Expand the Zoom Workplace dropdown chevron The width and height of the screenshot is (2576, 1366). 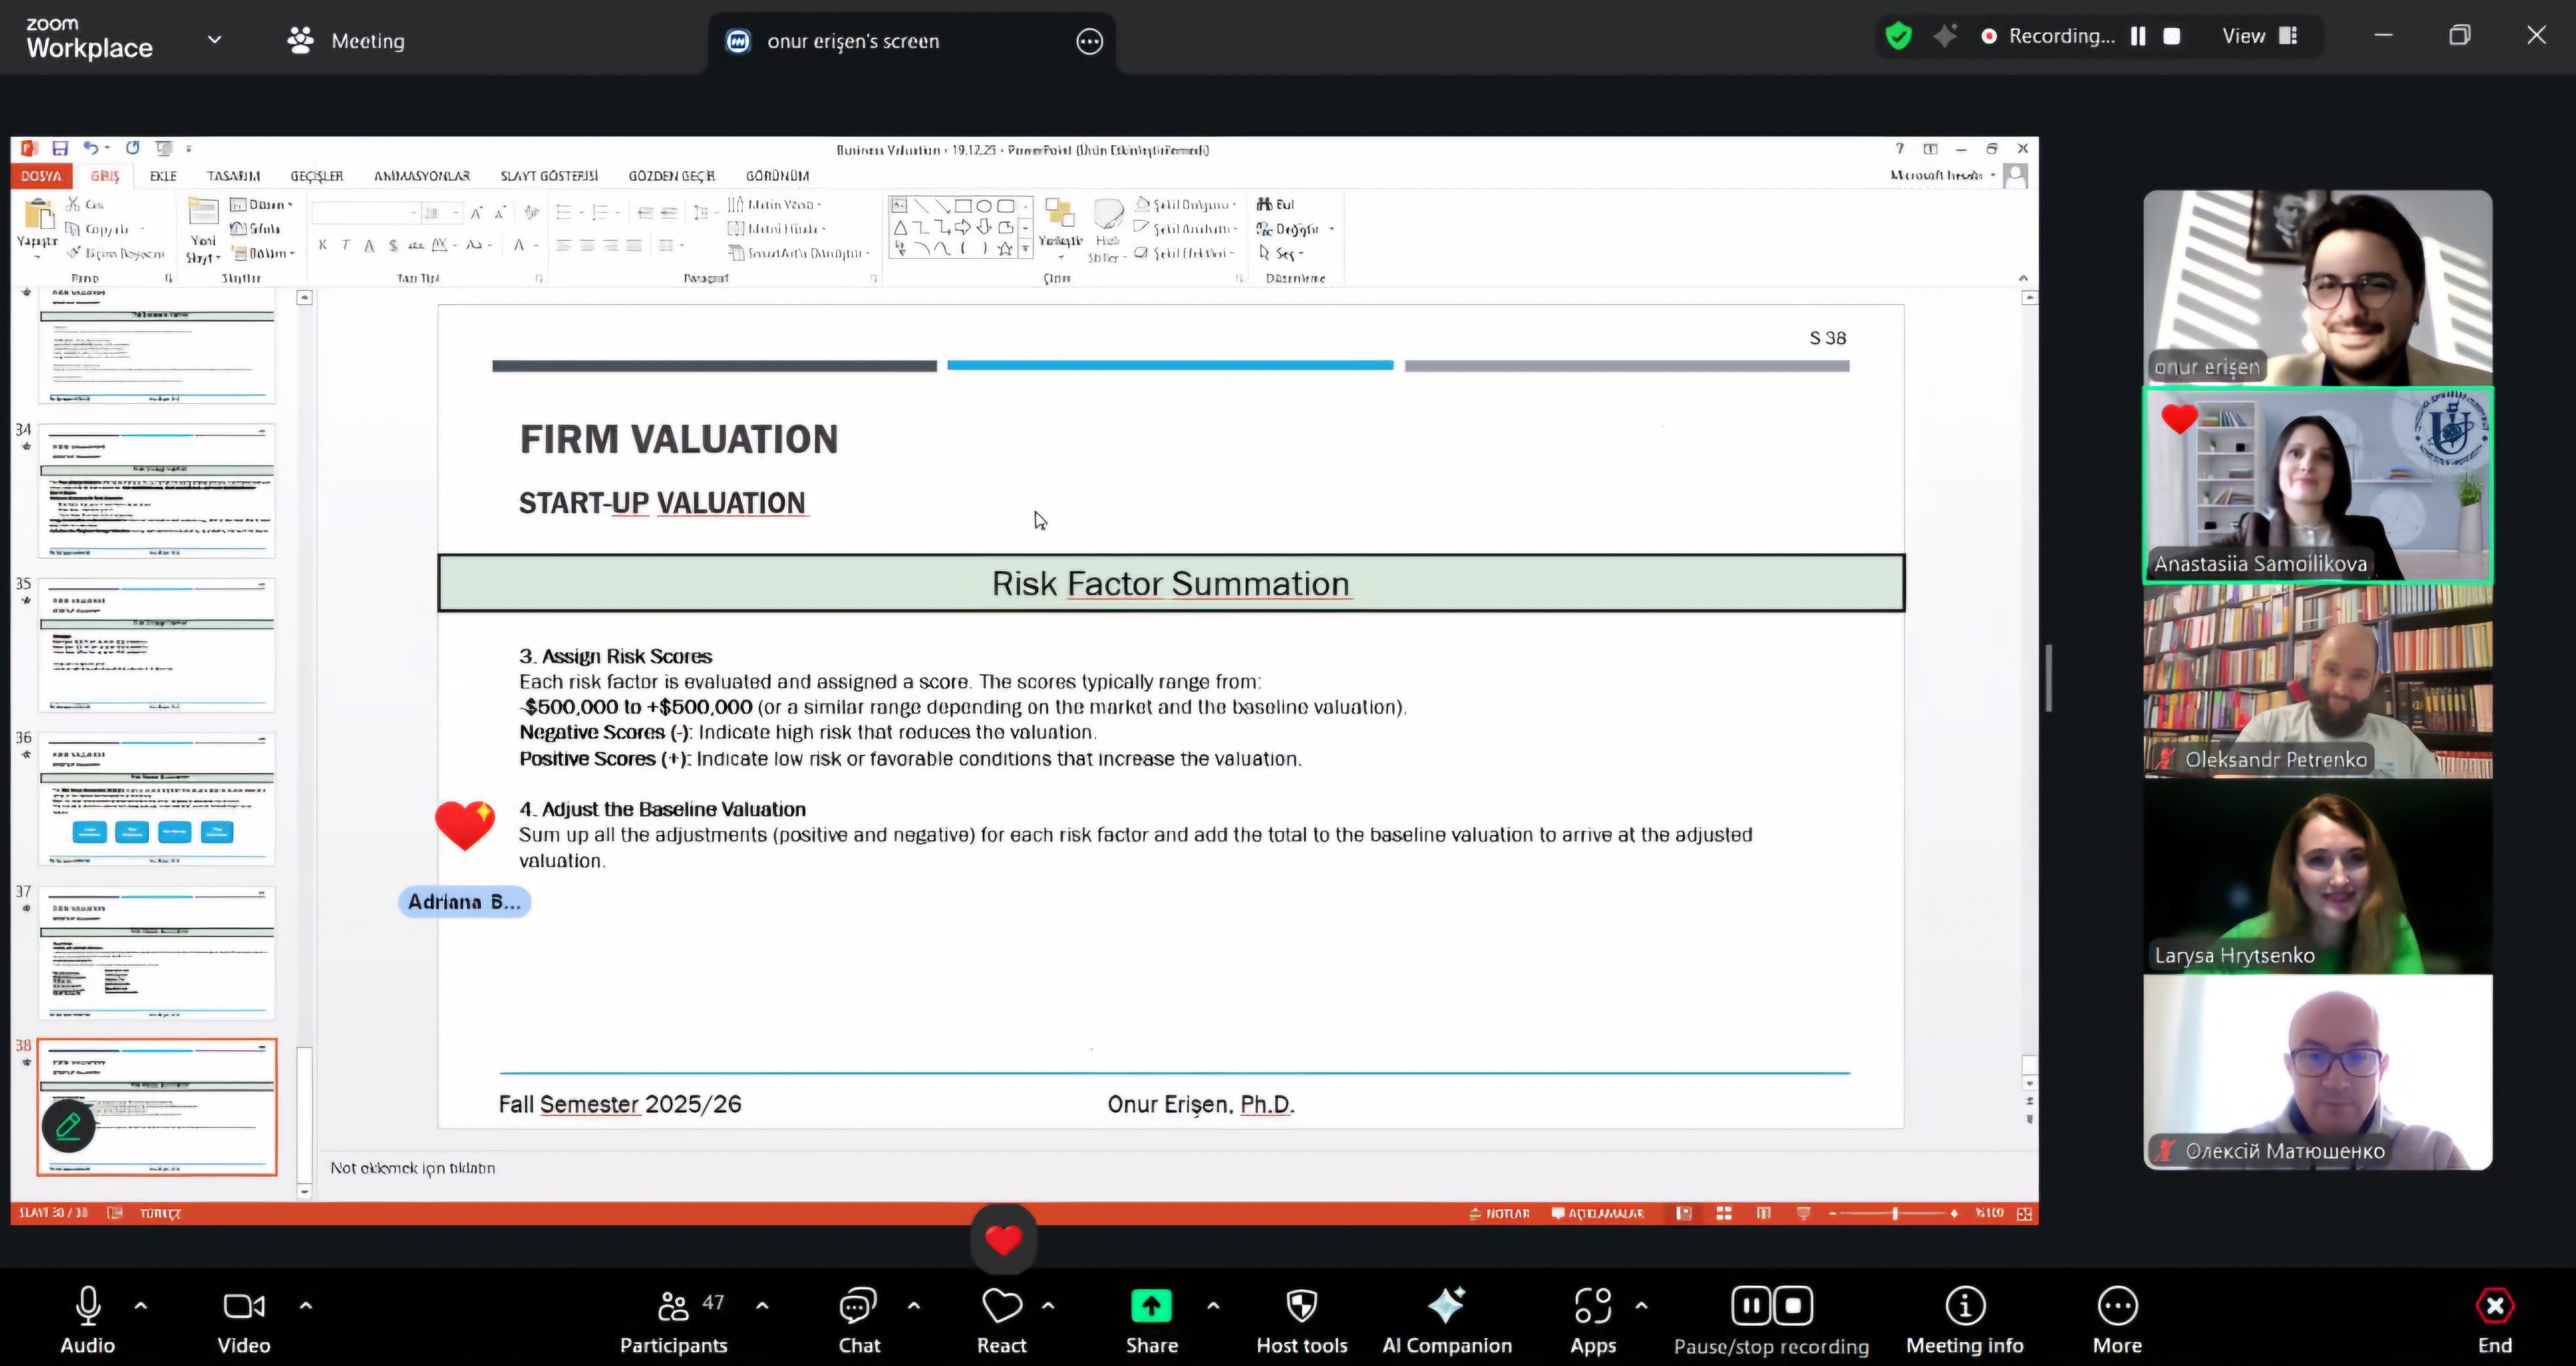tap(214, 40)
